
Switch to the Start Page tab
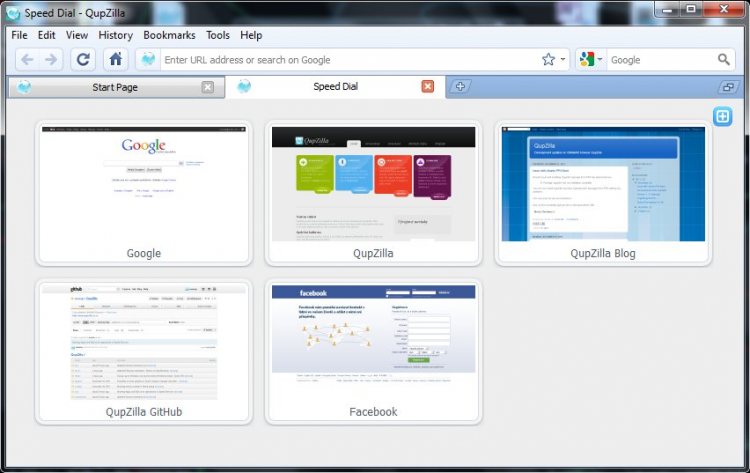point(115,87)
